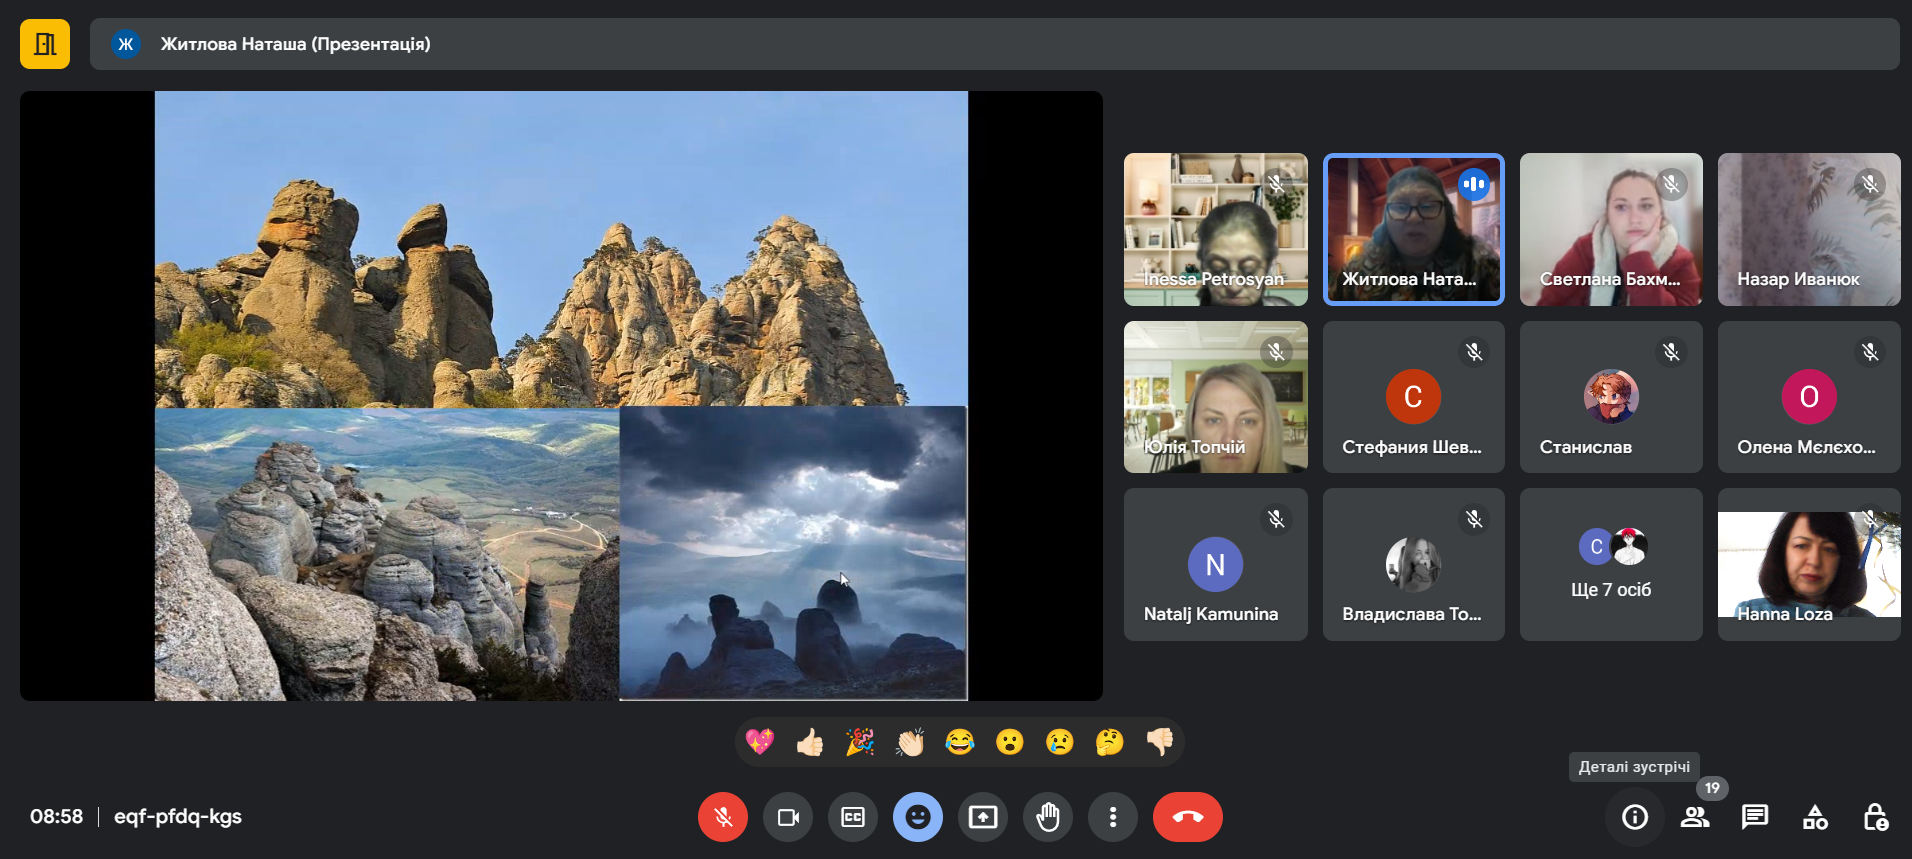Close the emoji reactions bar
The height and width of the screenshot is (859, 1912).
917,817
